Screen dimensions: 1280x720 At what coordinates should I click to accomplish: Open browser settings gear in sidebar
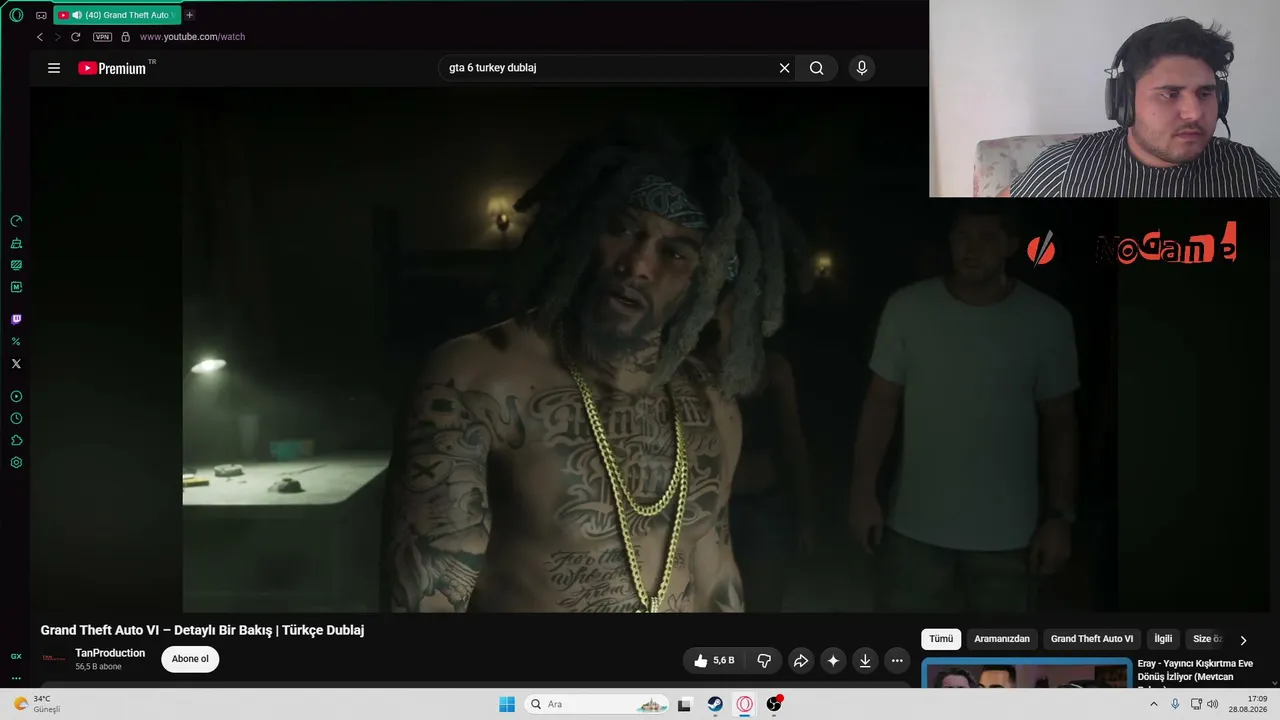[x=16, y=463]
